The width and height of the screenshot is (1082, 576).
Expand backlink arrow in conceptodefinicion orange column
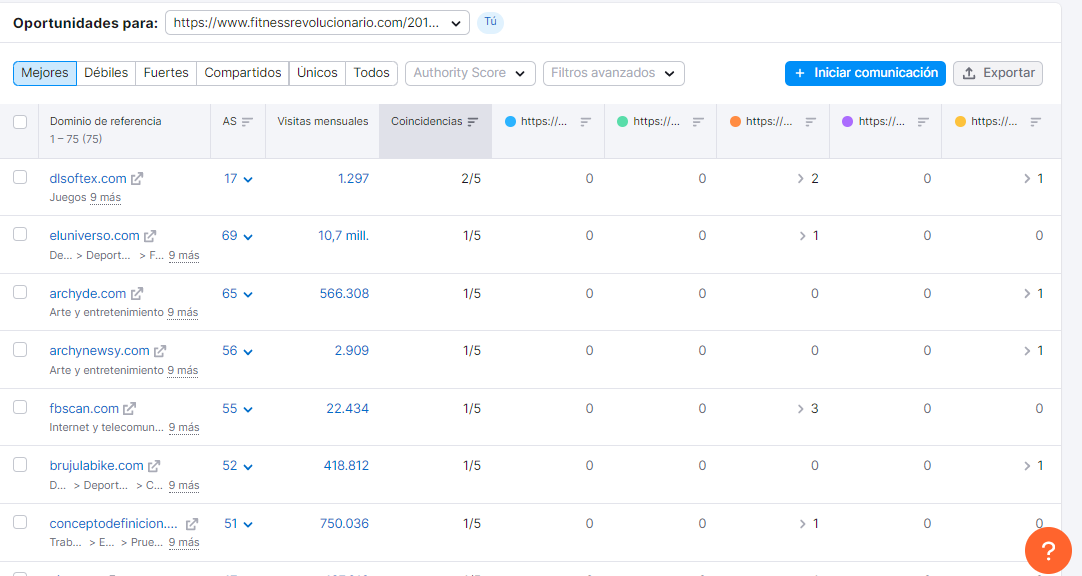[x=802, y=524]
